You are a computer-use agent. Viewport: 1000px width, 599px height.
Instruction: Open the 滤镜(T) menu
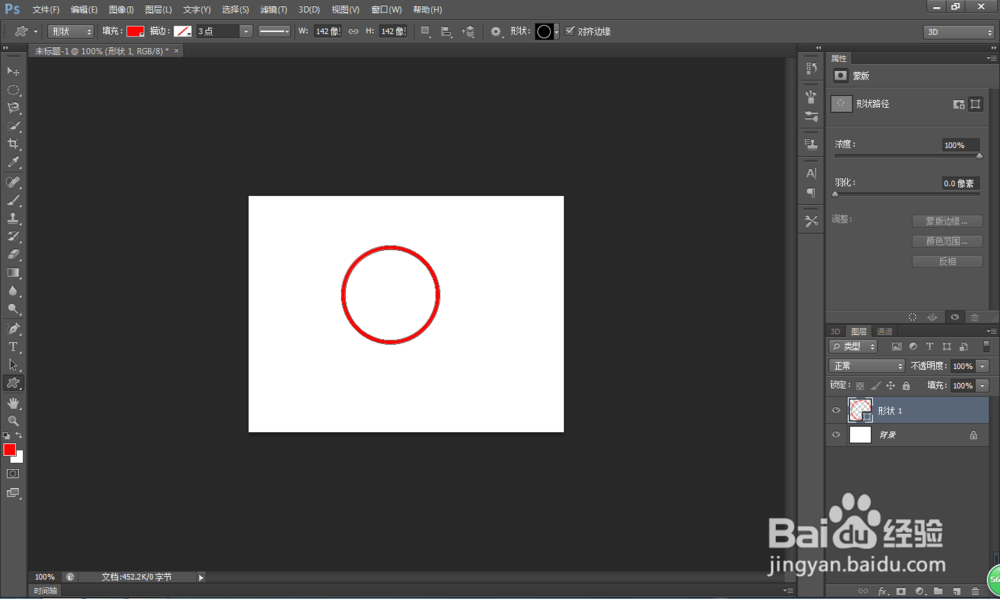point(274,10)
